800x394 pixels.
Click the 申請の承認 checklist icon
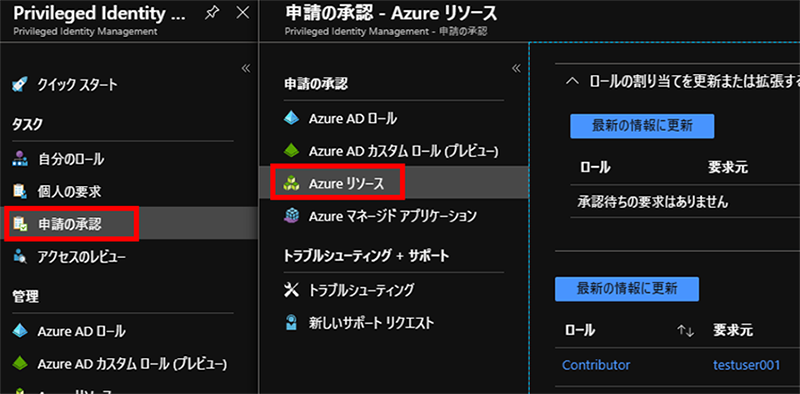tap(19, 224)
